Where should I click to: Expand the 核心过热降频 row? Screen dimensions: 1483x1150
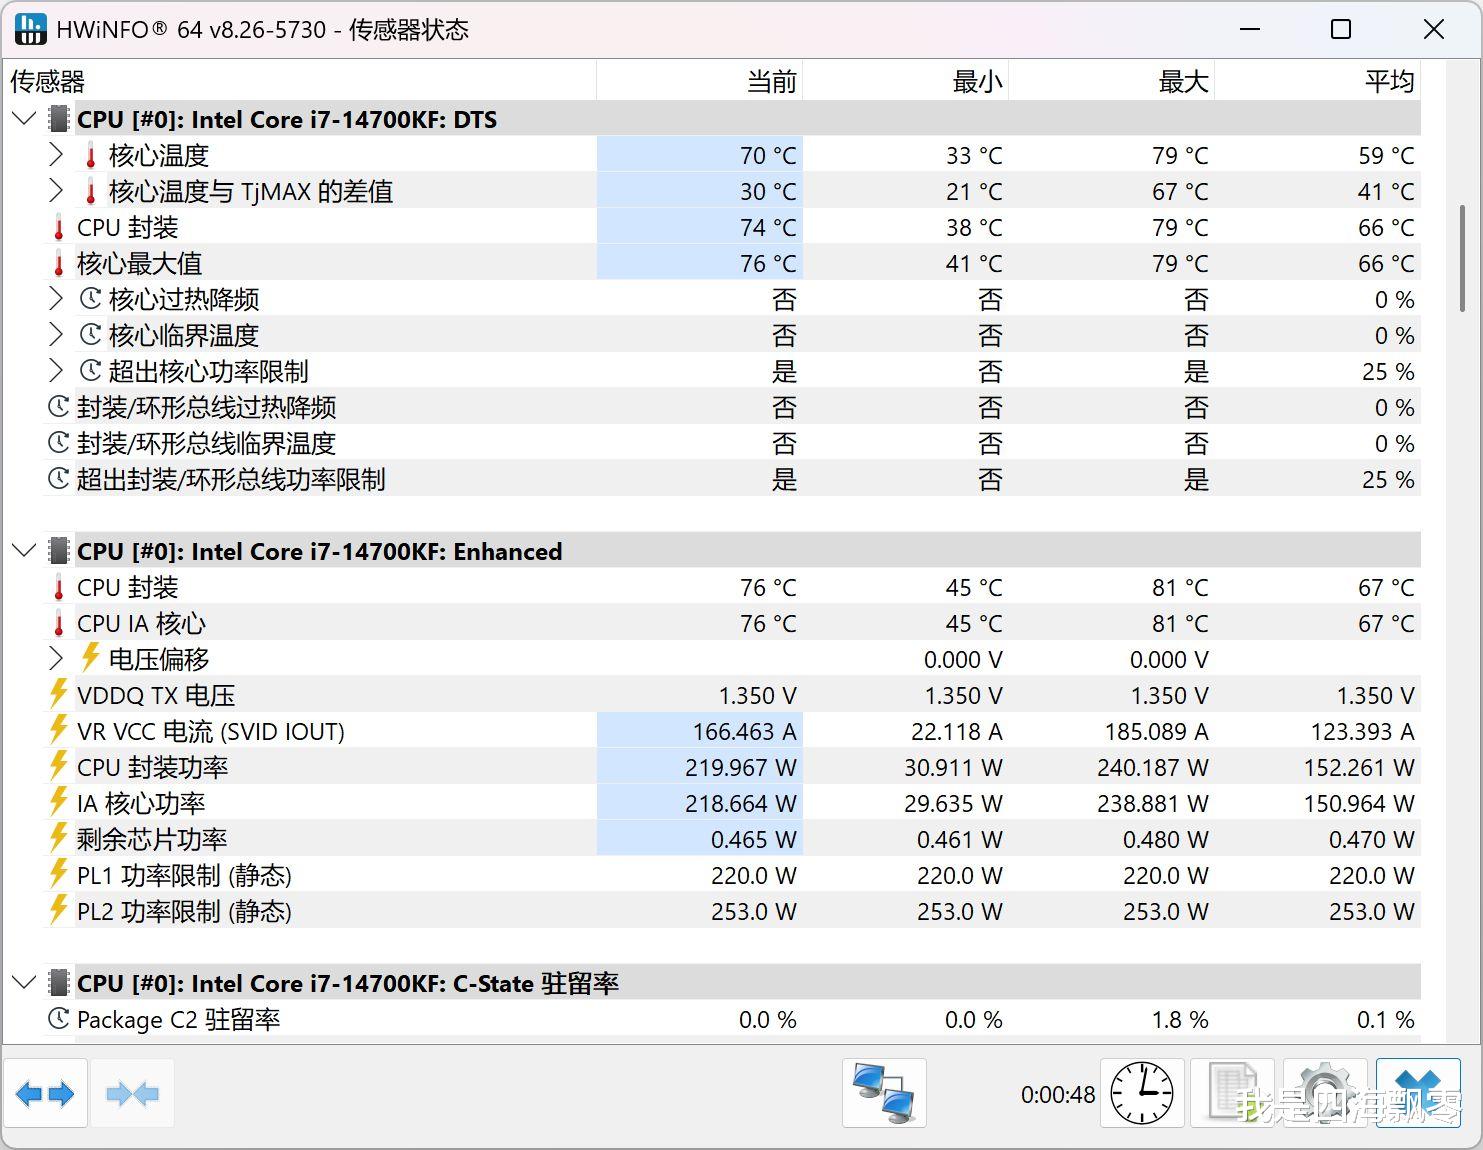click(x=56, y=299)
